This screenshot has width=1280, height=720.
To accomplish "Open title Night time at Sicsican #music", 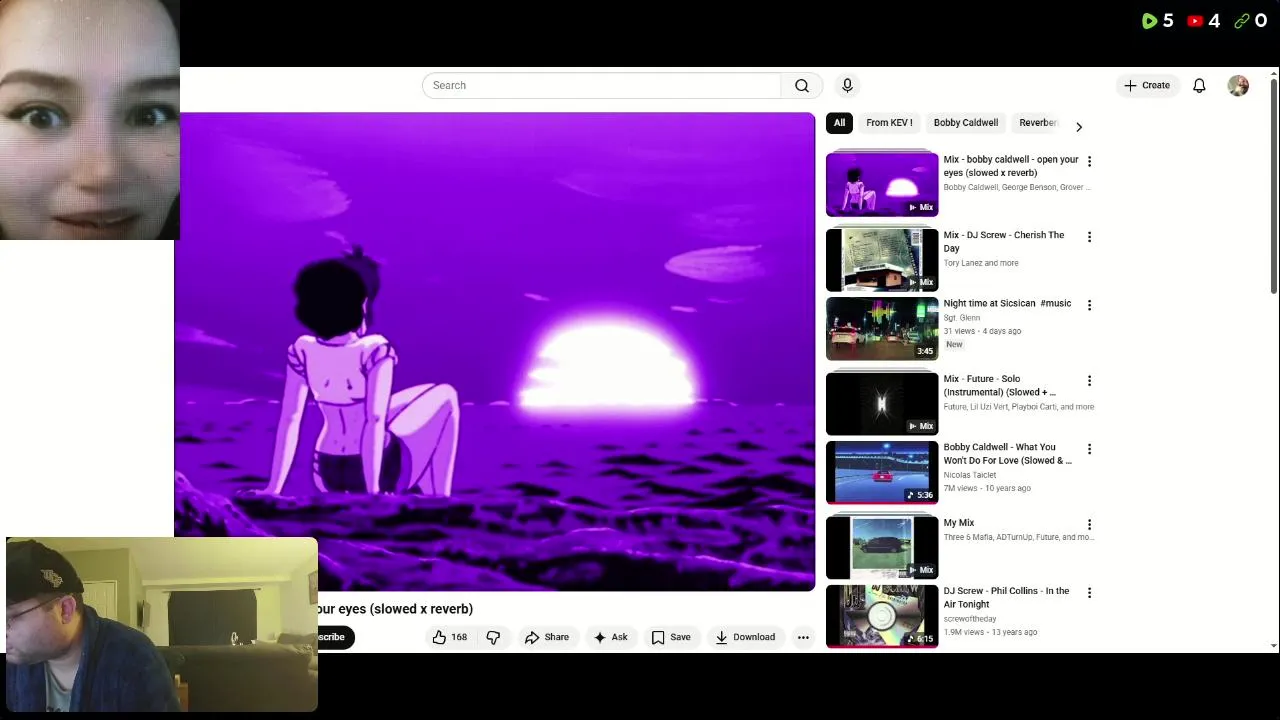I will click(x=1007, y=303).
